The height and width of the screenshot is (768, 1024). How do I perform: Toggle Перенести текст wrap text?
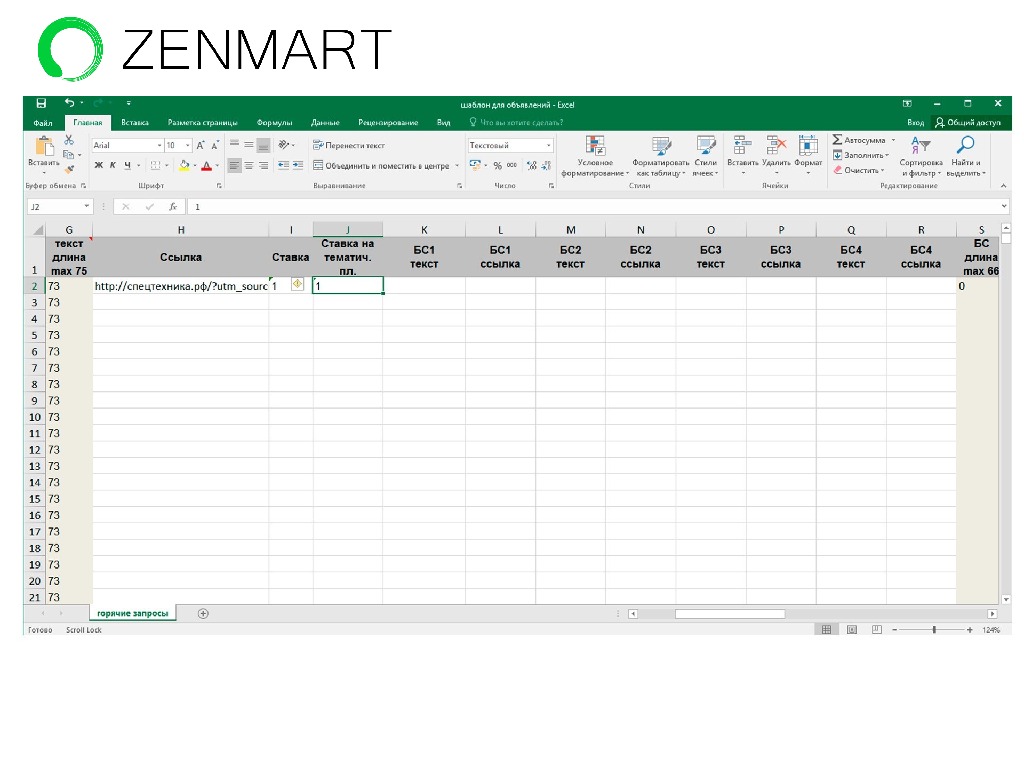[349, 145]
